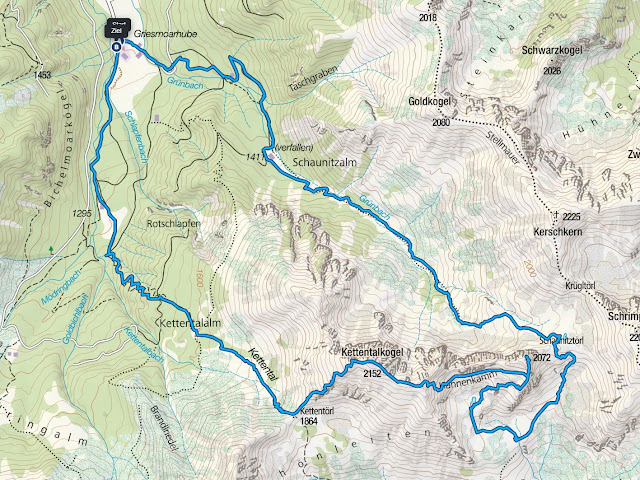Select the Kettentalkogel peak label
The height and width of the screenshot is (480, 640).
tap(372, 352)
